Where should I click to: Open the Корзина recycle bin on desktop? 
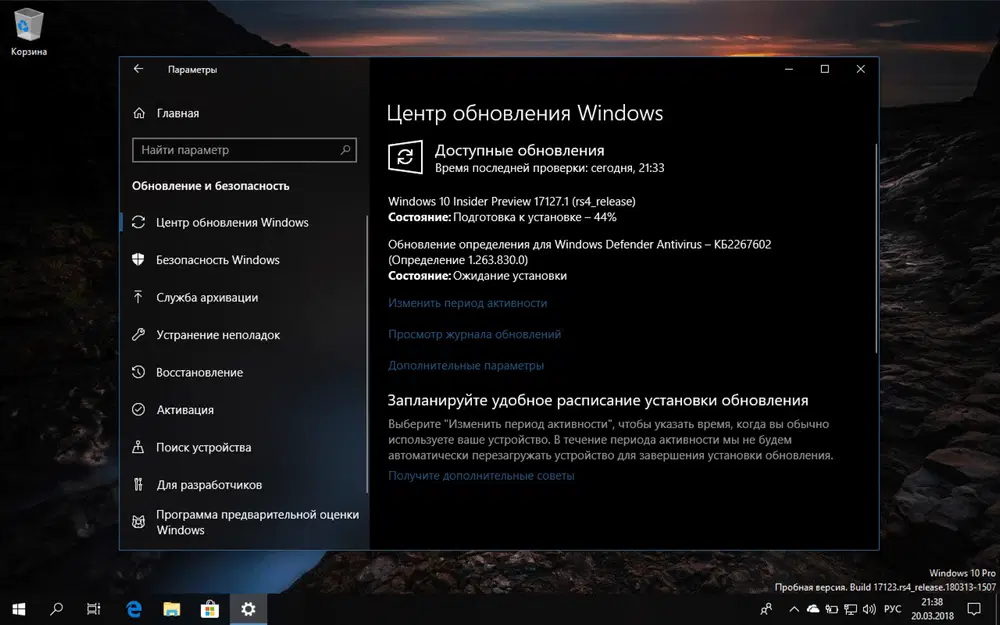[29, 32]
